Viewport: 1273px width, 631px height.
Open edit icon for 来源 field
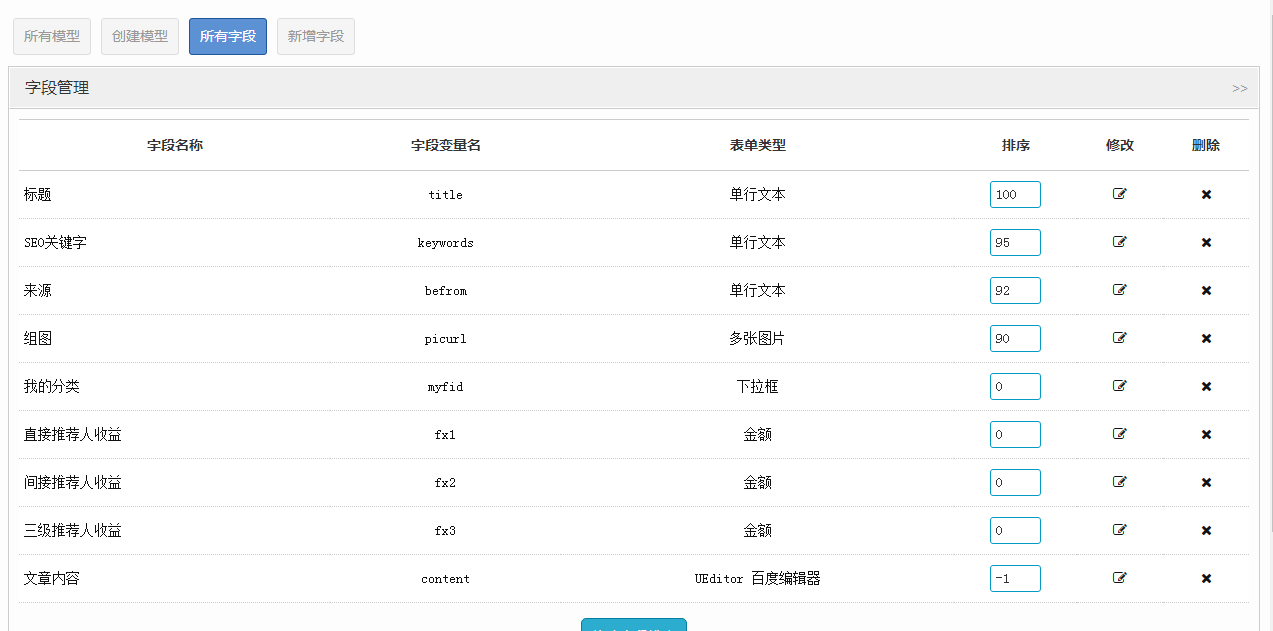click(x=1119, y=290)
